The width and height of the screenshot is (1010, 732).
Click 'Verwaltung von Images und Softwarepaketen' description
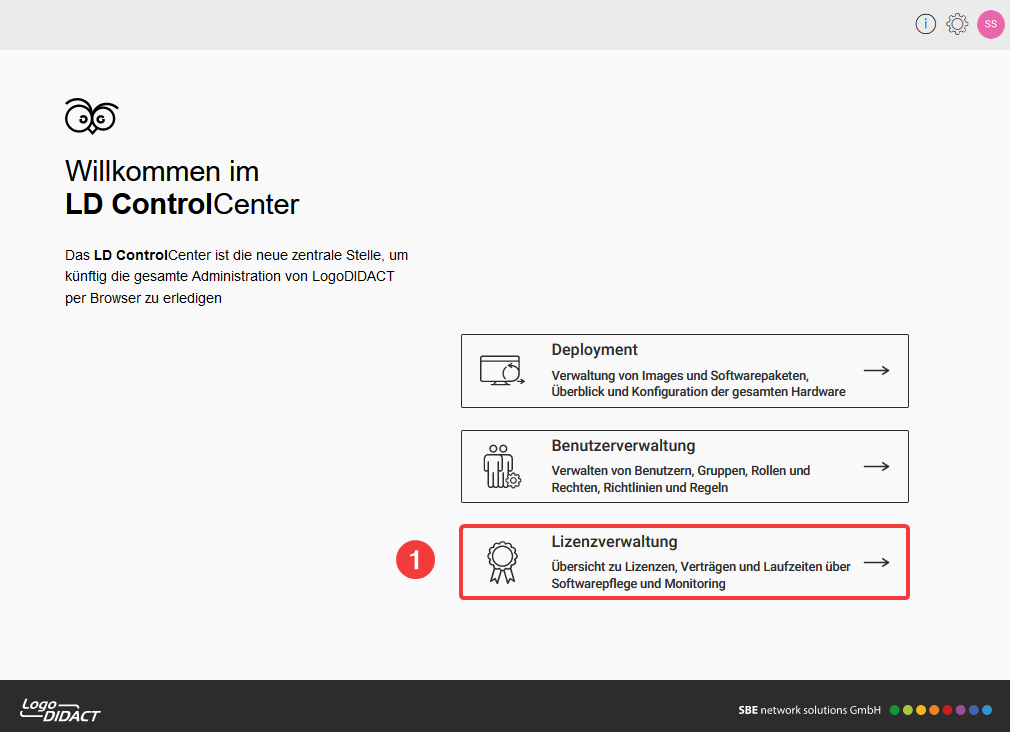(x=698, y=383)
